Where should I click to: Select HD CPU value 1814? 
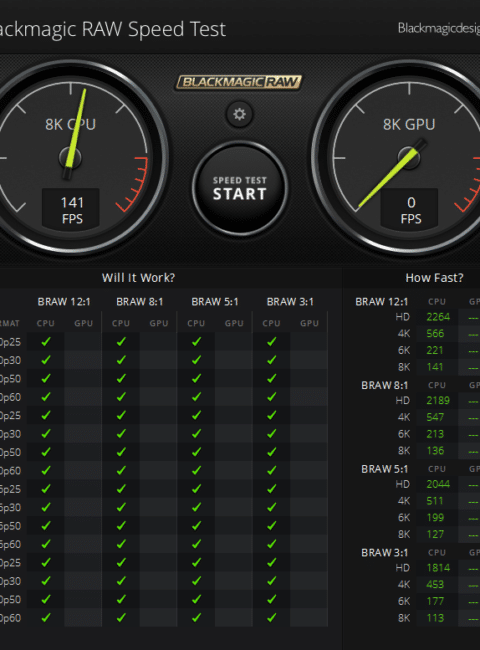(x=438, y=568)
